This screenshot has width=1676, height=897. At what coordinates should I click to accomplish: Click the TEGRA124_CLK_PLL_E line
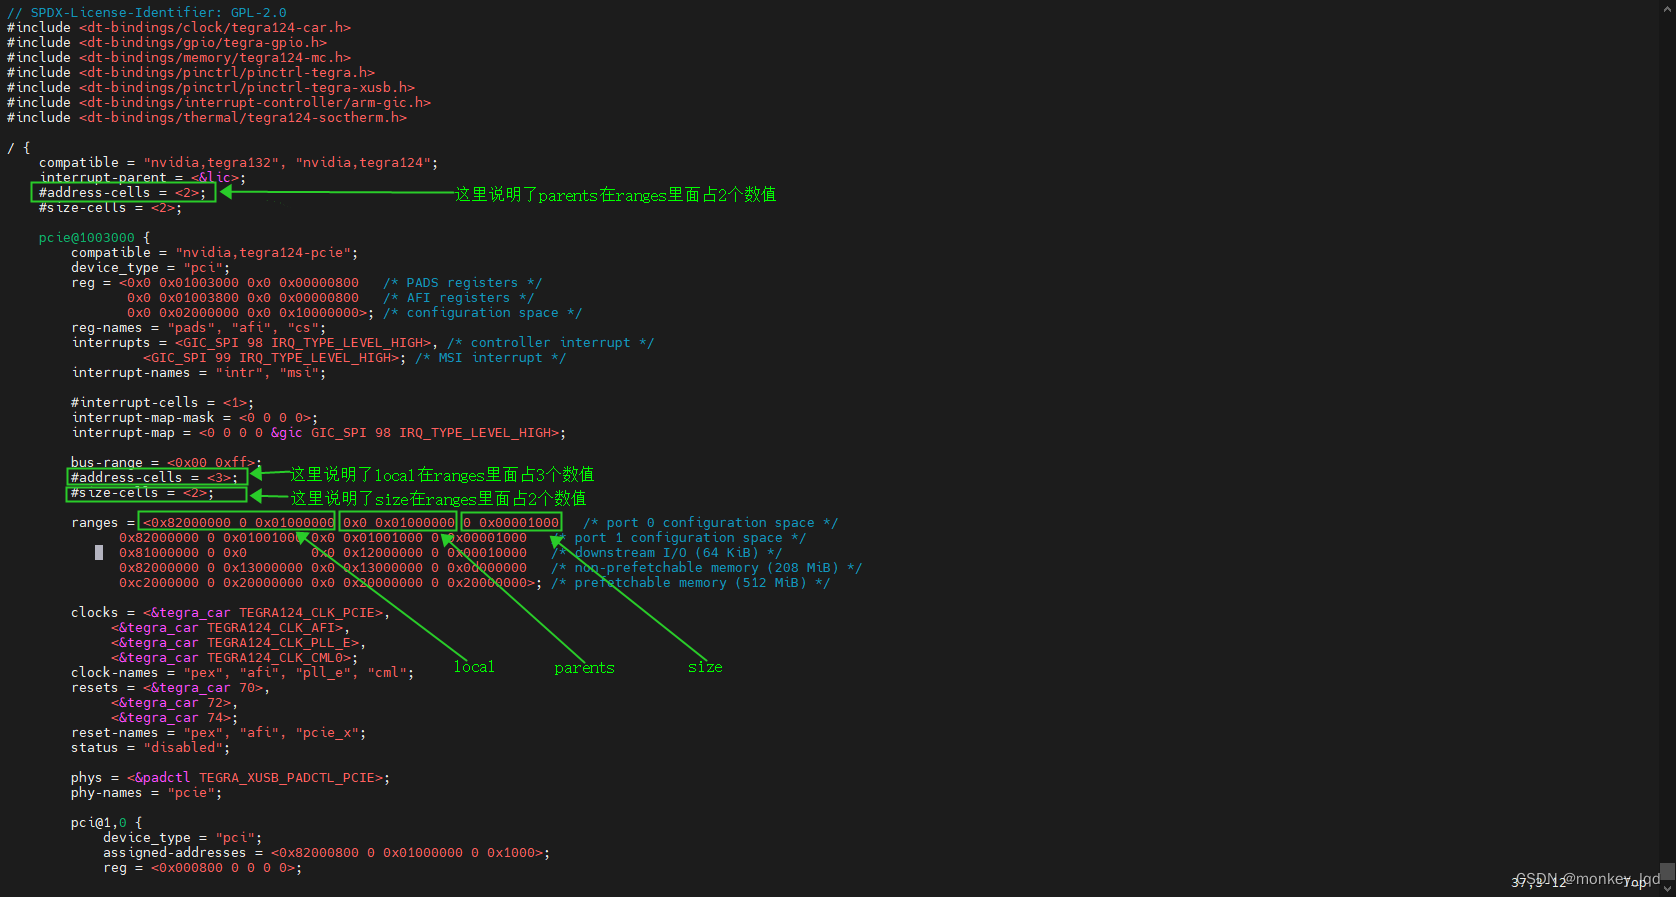[x=238, y=643]
